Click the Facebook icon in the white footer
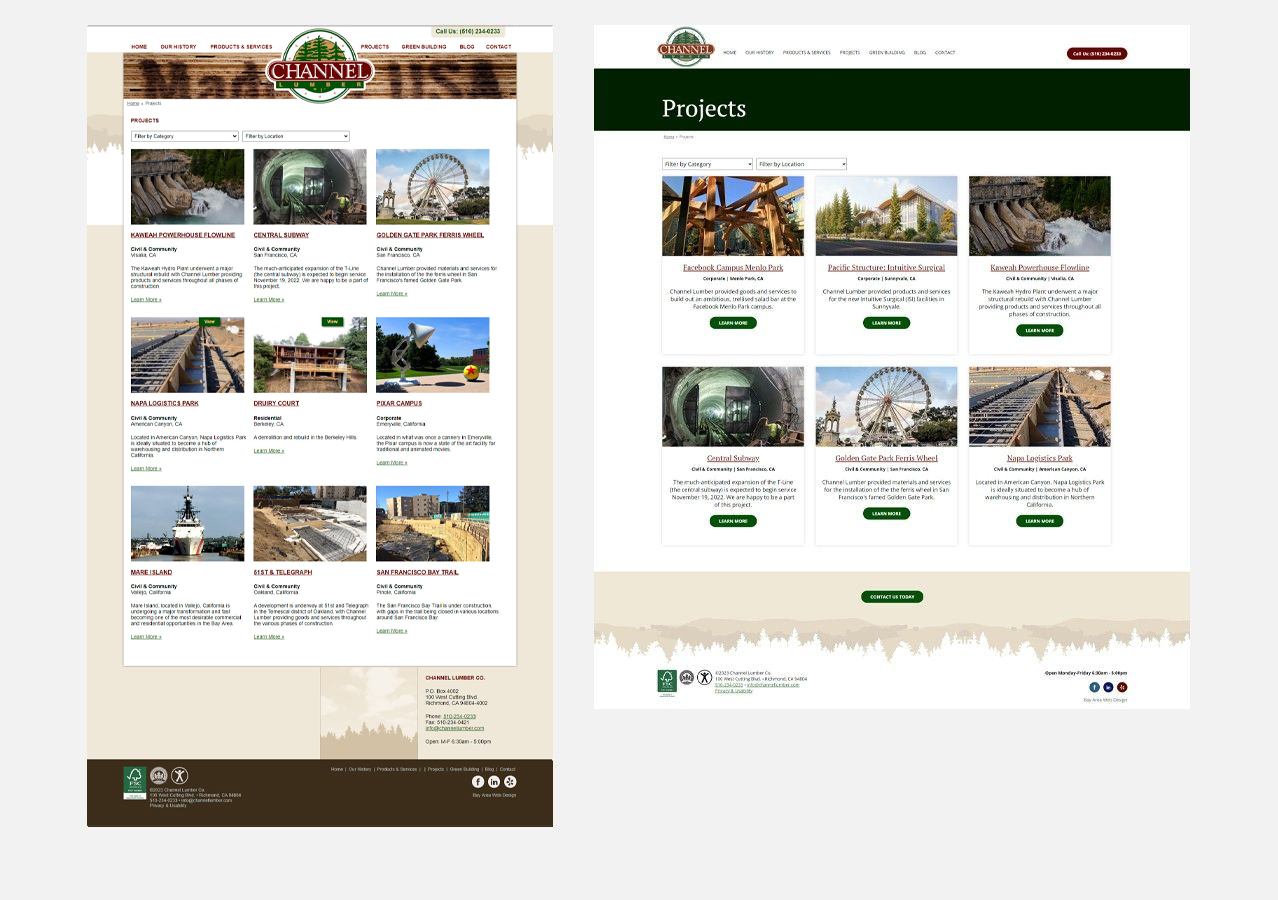Viewport: 1278px width, 900px height. click(1094, 687)
